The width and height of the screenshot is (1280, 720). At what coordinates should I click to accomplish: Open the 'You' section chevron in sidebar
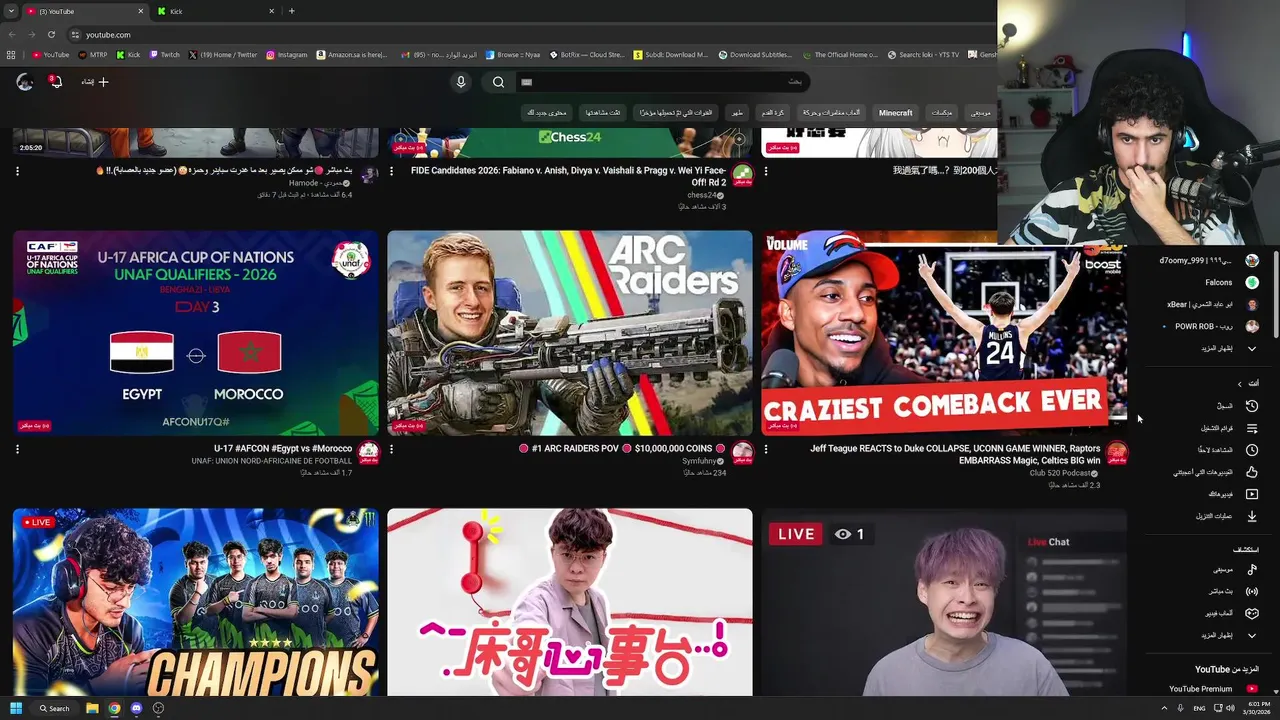click(x=1240, y=384)
